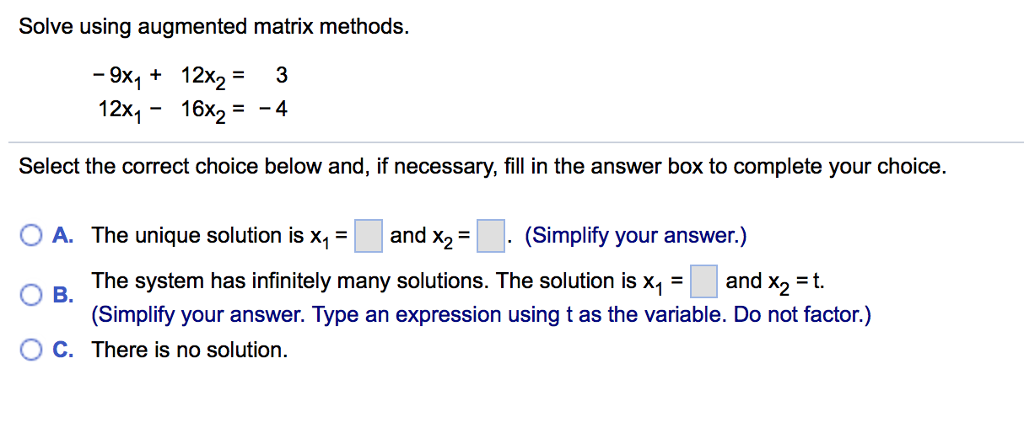Click the bold 'B.' choice label
The width and height of the screenshot is (1024, 428).
tap(63, 296)
